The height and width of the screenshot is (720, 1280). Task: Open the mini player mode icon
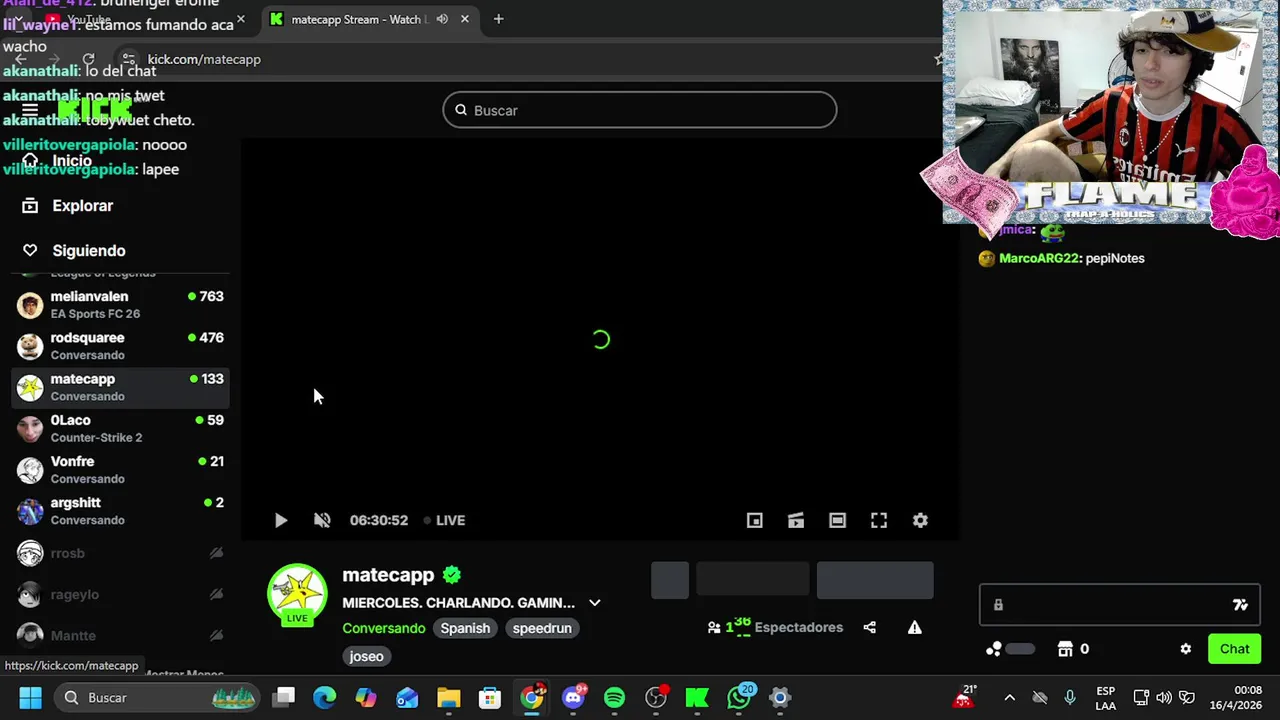755,520
